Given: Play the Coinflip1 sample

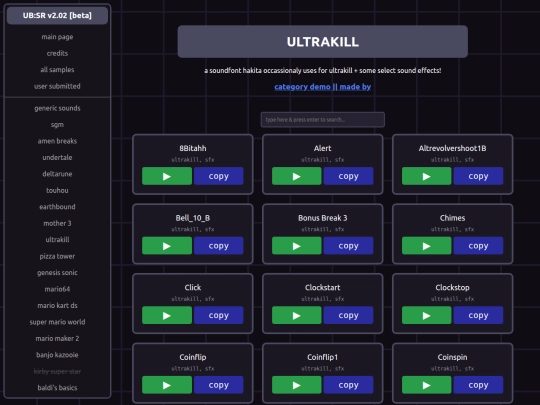Looking at the screenshot, I should [297, 385].
